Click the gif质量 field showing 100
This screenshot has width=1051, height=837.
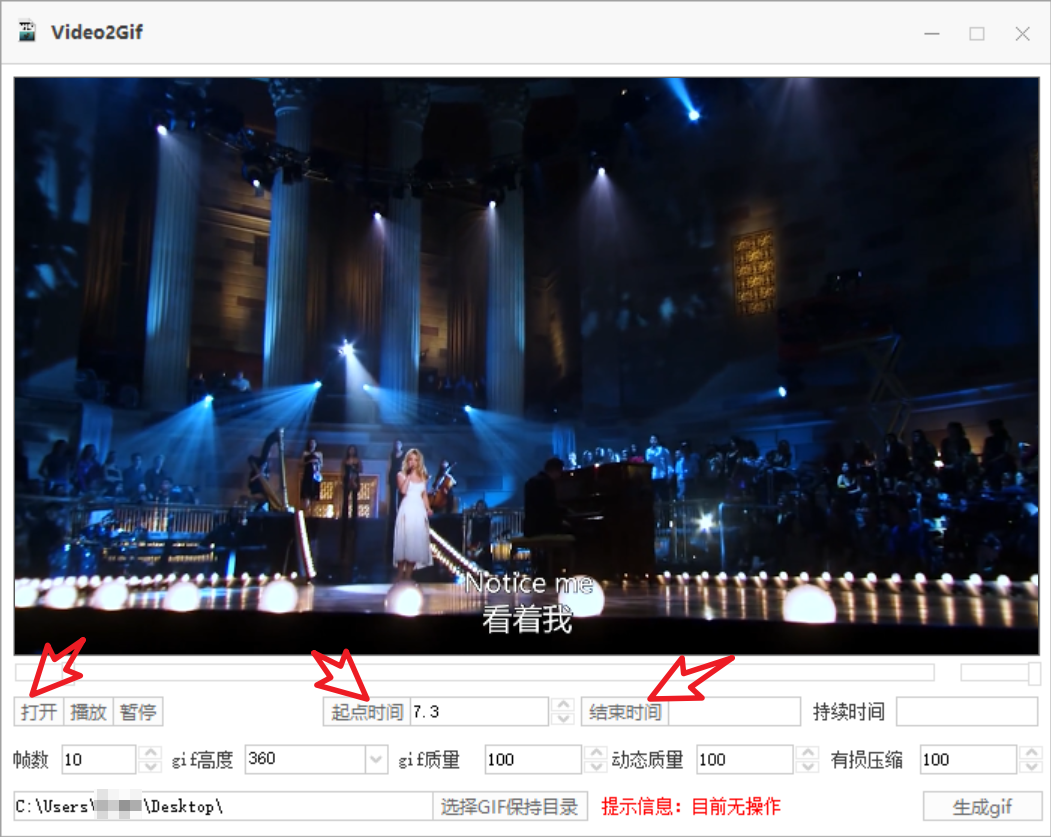coord(534,759)
